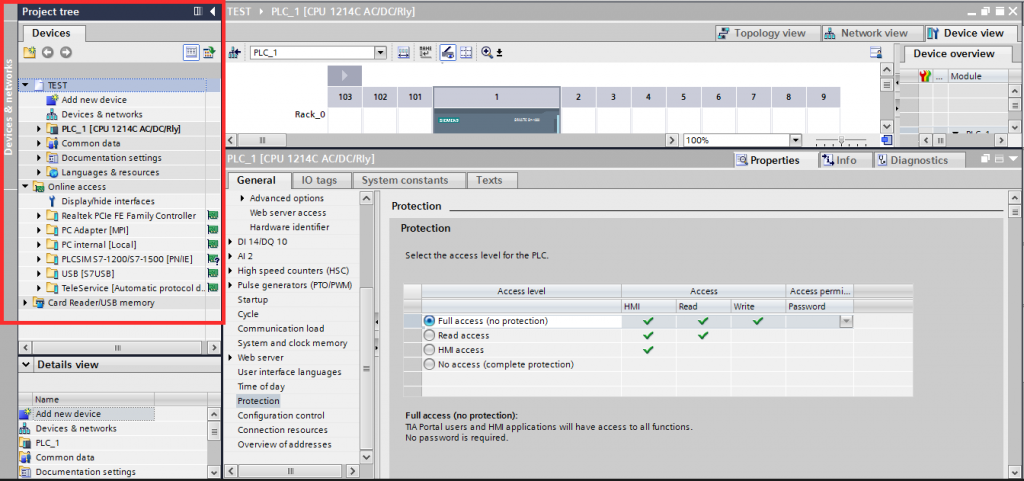Collapse the TEST project root node
The image size is (1024, 481).
(25, 85)
